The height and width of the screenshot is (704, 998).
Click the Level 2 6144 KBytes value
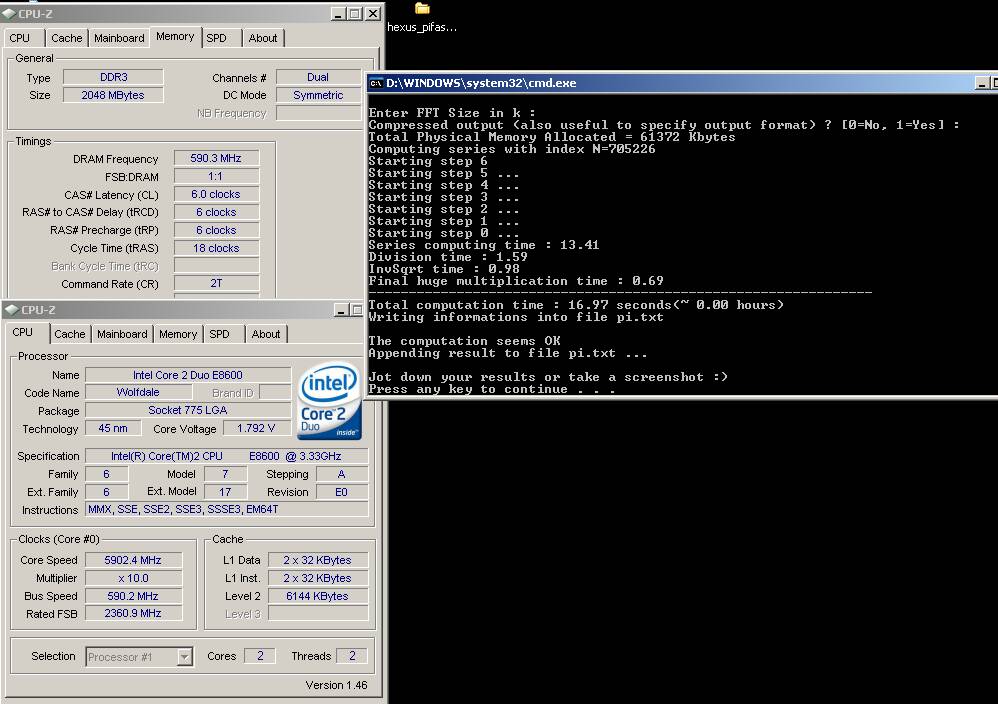(318, 596)
